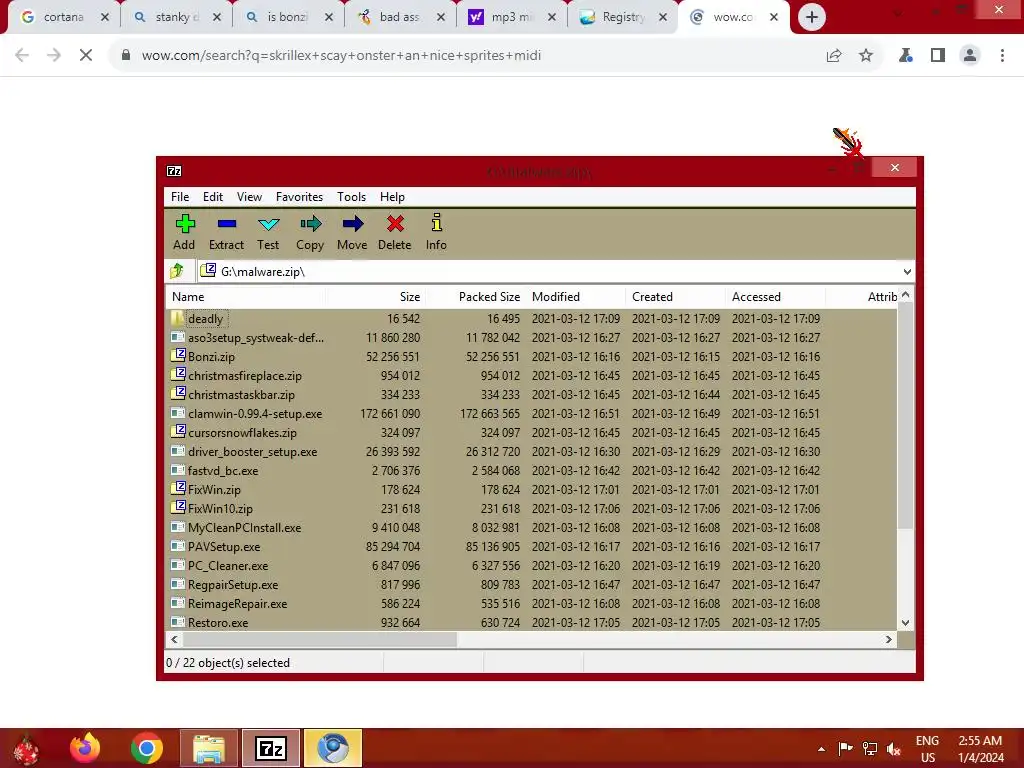This screenshot has height=768, width=1024.
Task: Bookmark this page star icon
Action: 866,56
